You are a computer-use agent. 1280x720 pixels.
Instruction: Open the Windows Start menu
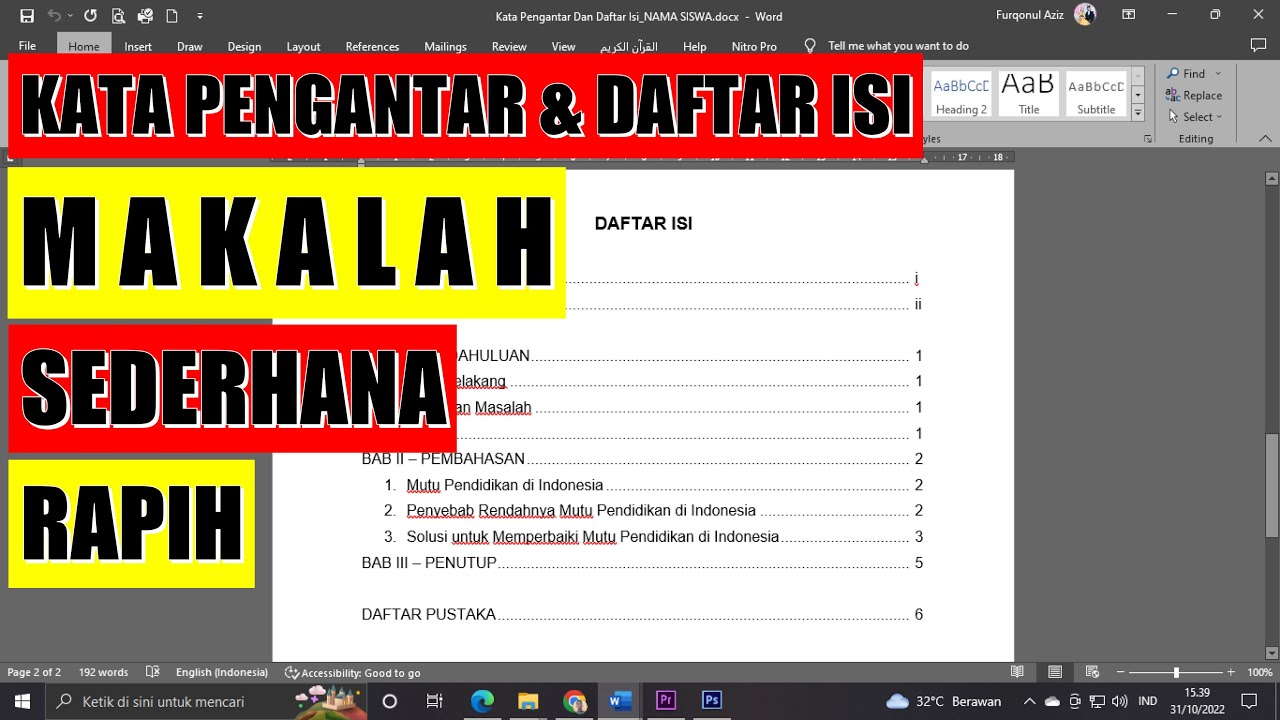click(23, 701)
